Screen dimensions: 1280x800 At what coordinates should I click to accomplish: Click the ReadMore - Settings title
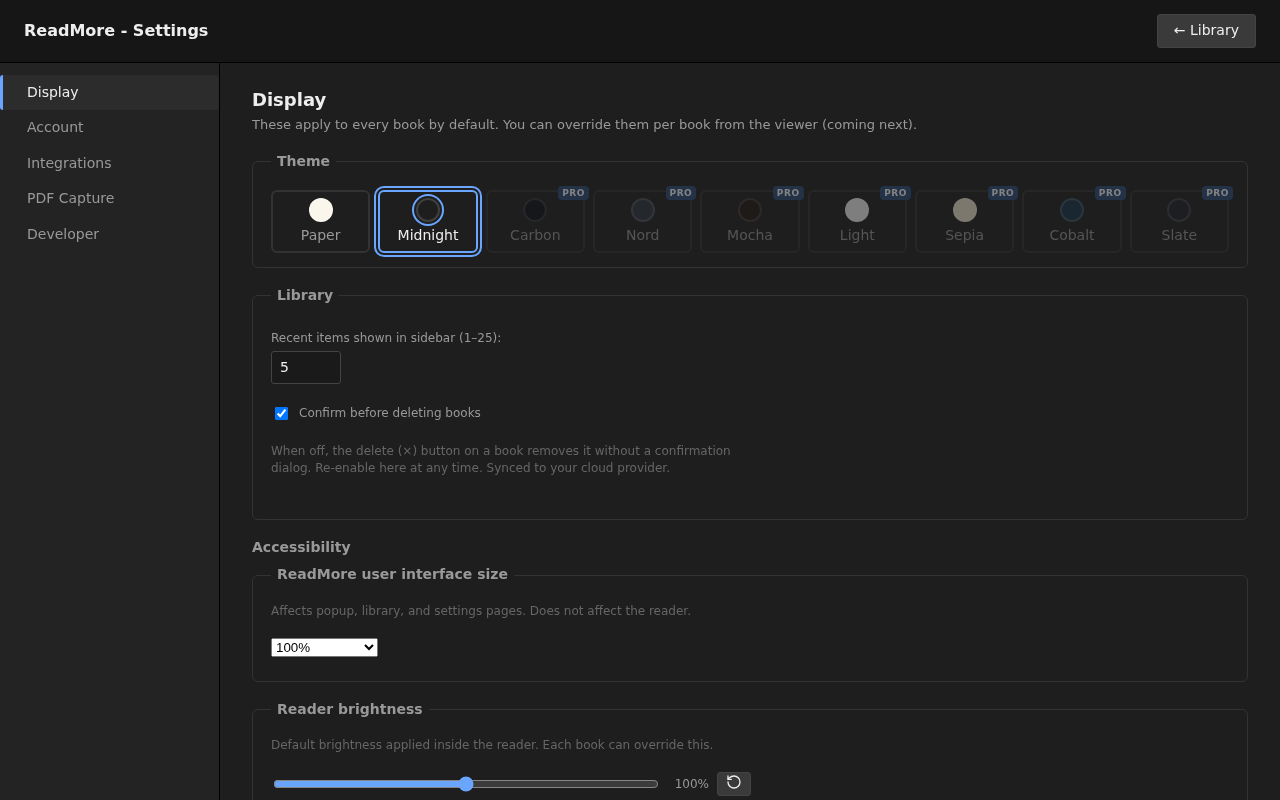116,31
